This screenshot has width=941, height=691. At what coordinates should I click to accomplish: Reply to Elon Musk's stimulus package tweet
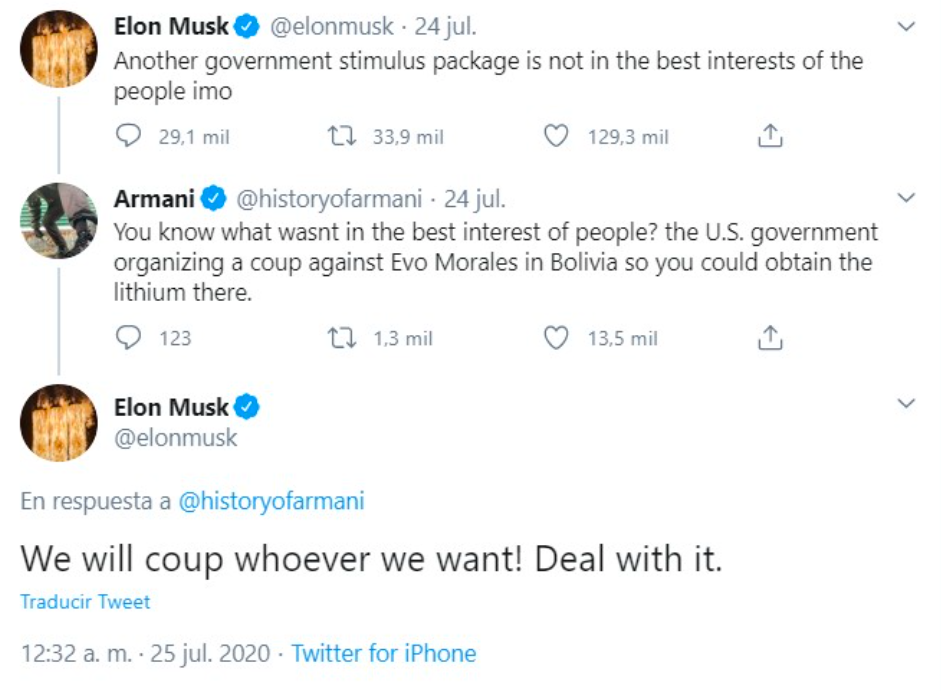click(129, 137)
